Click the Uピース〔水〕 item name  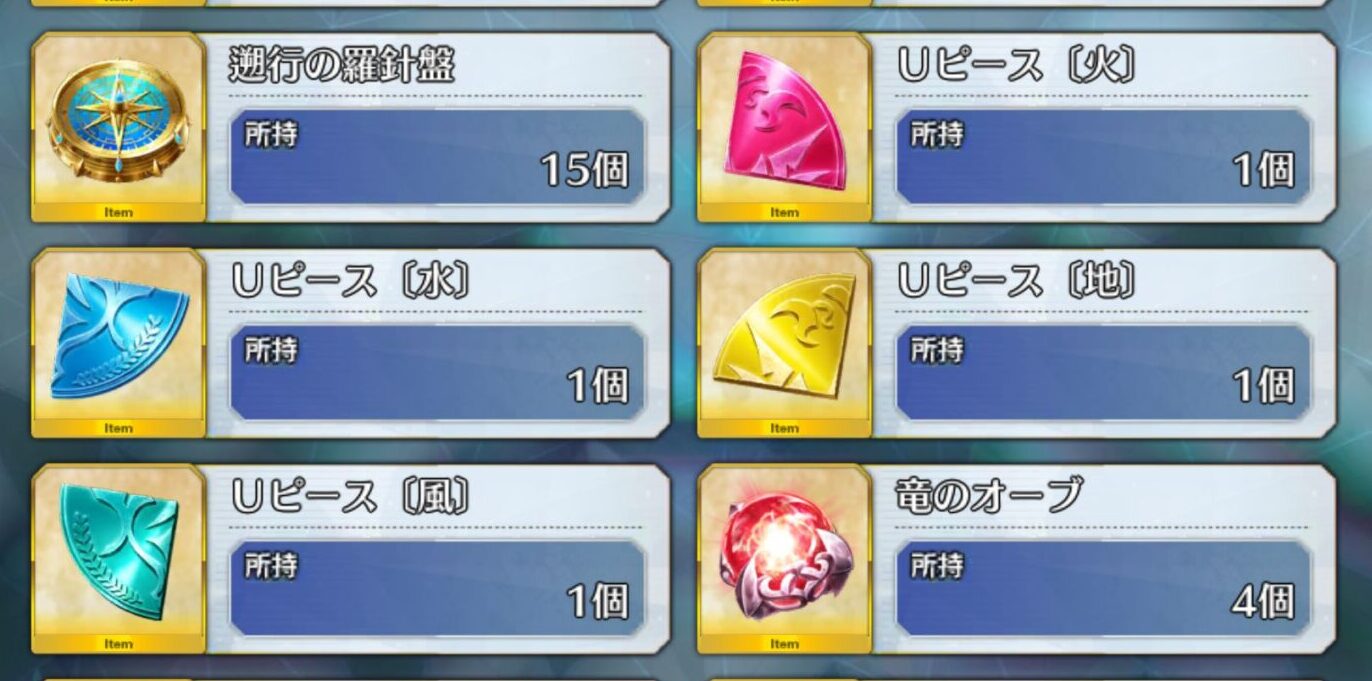point(351,282)
